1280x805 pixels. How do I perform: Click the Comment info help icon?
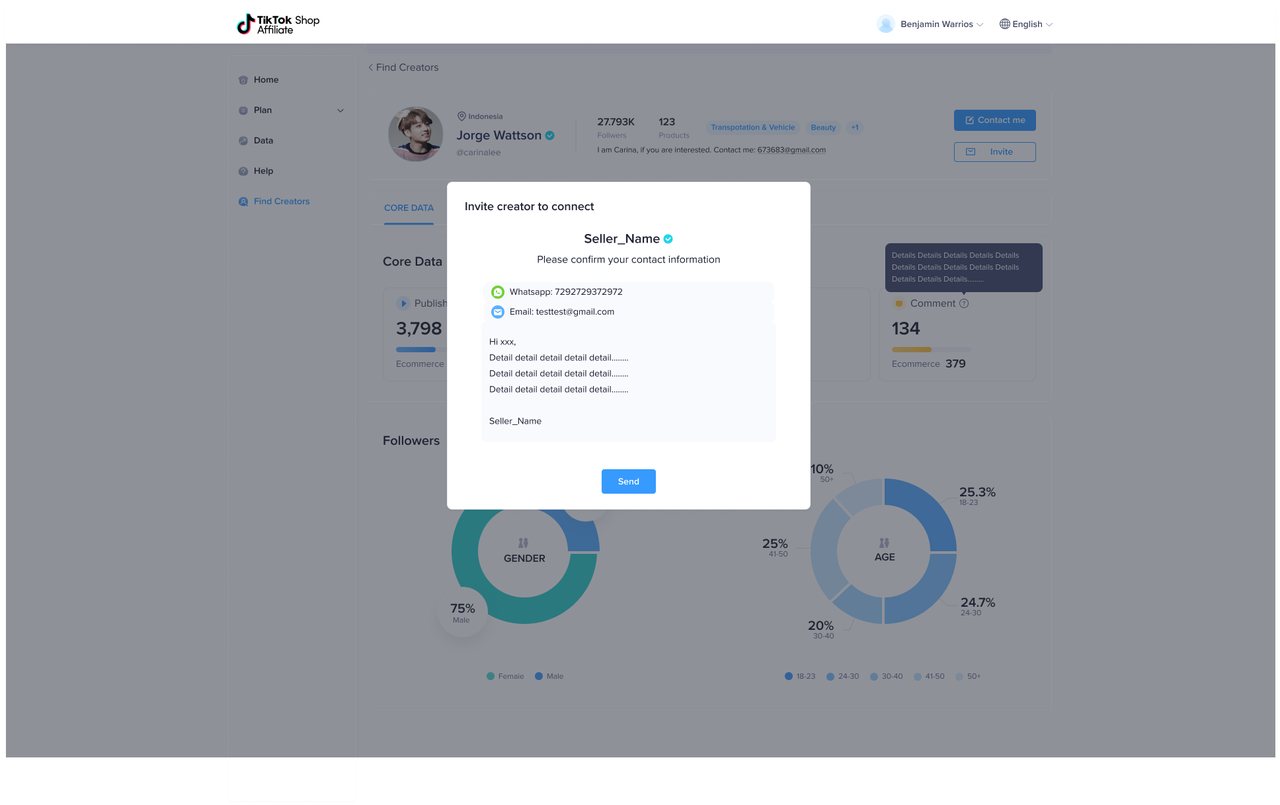(964, 303)
